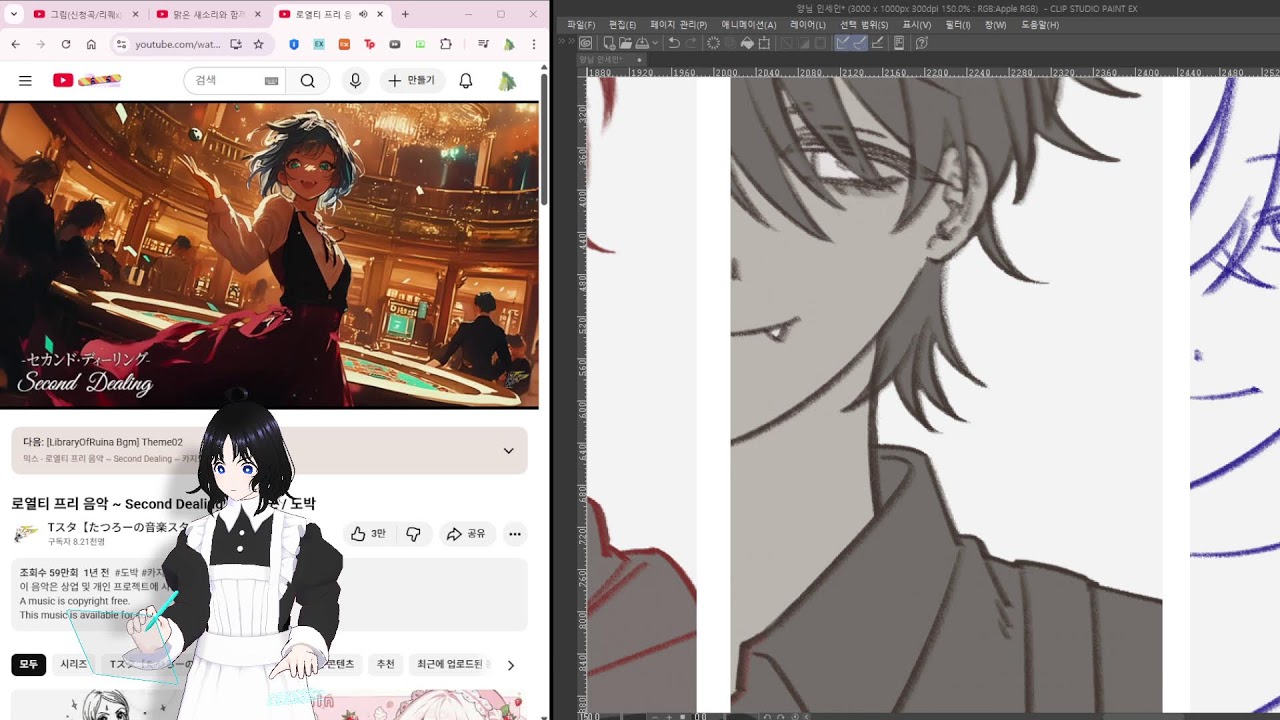Click the Scale/Rotate transform icon
The height and width of the screenshot is (720, 1280).
tap(765, 43)
